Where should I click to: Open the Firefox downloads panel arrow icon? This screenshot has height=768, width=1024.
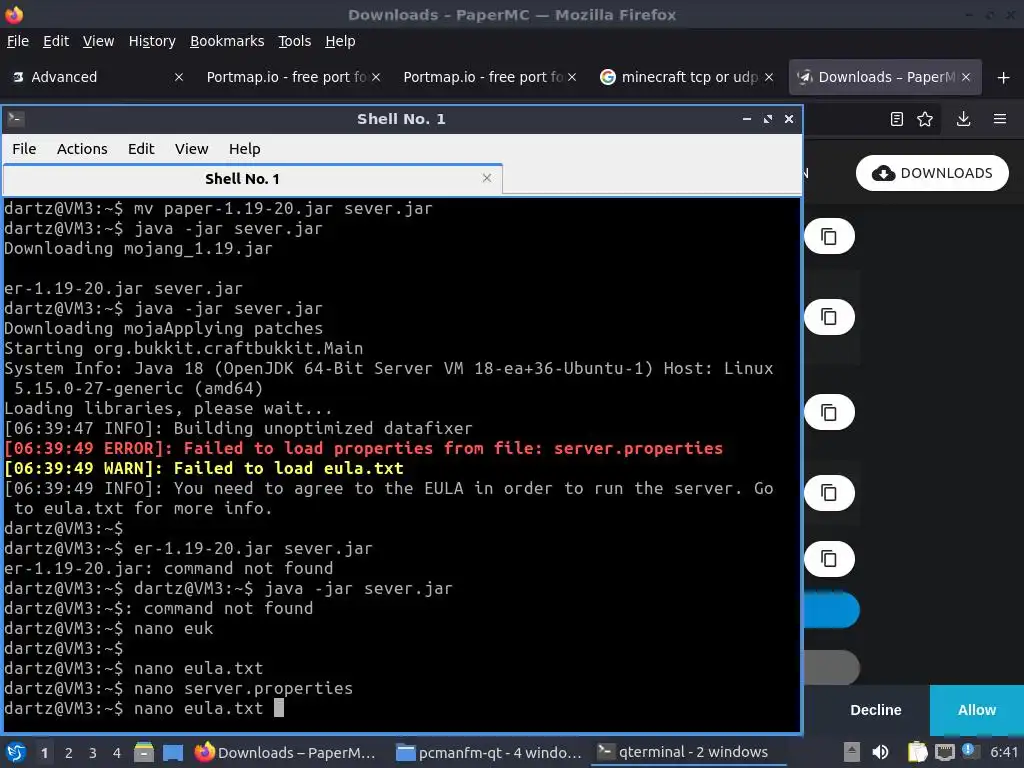963,119
